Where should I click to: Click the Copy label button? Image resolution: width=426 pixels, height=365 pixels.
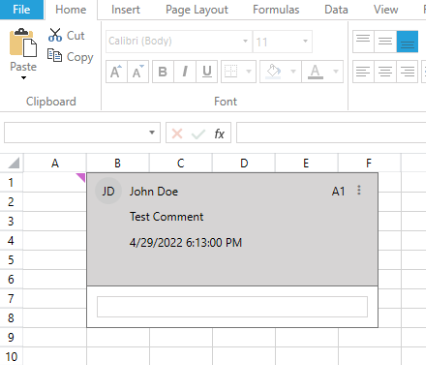[x=80, y=57]
